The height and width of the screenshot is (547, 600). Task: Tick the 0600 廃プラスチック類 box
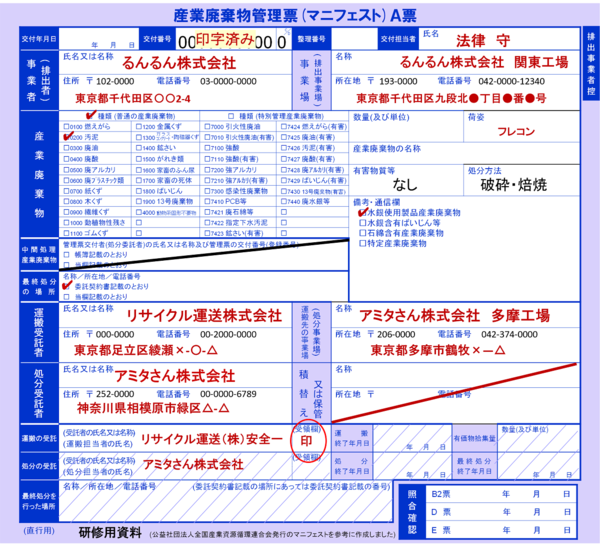[x=66, y=179]
